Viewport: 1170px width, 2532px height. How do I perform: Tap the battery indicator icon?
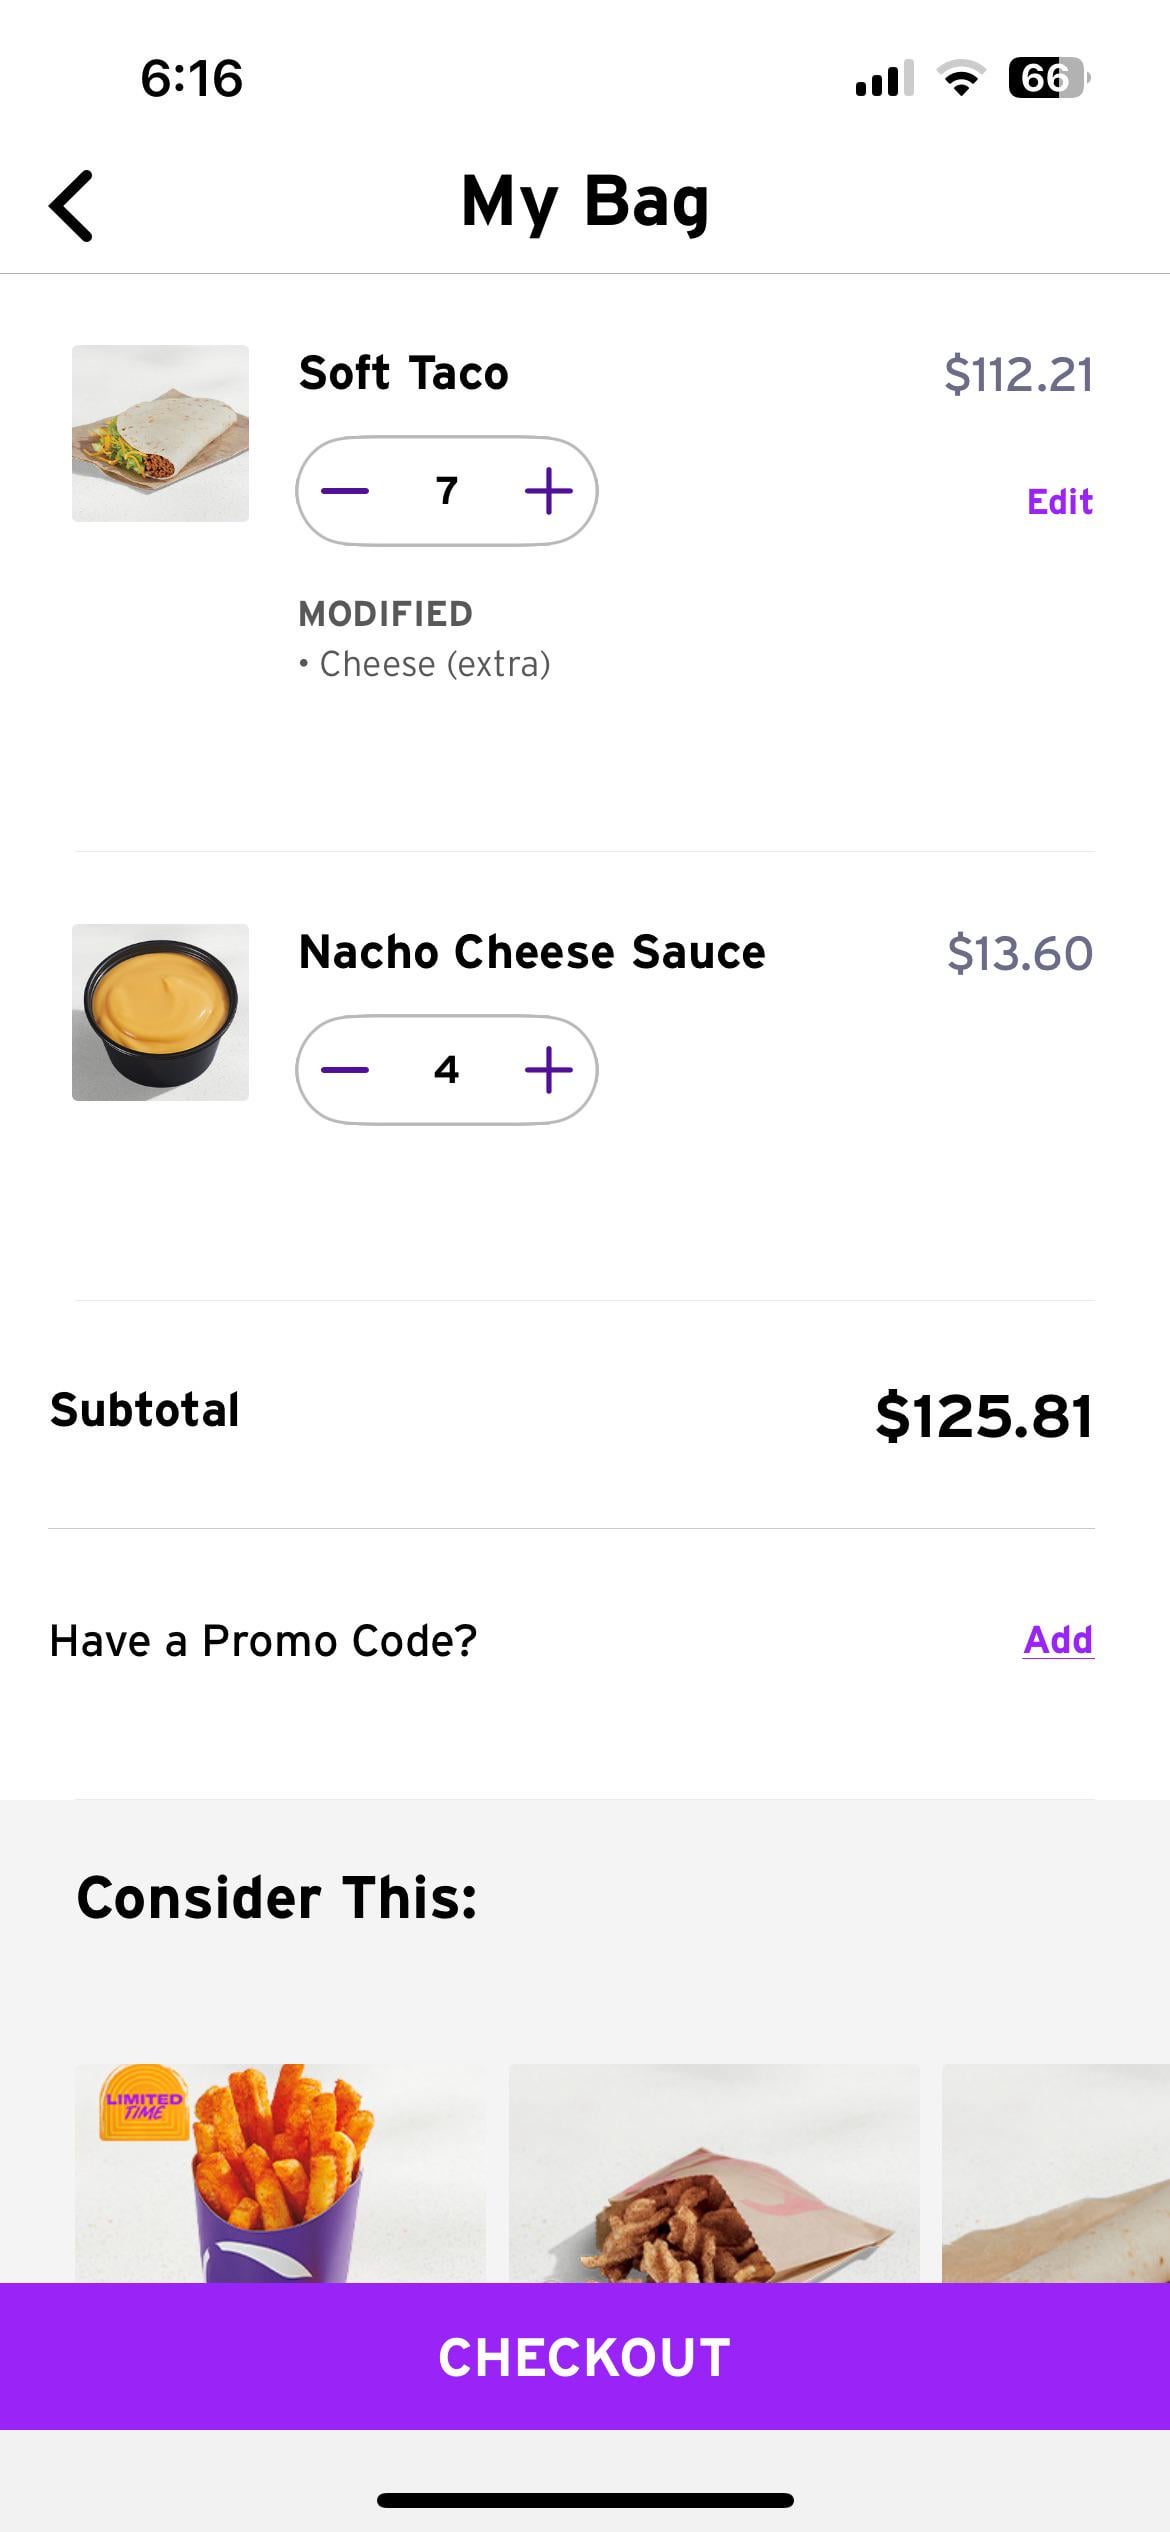pos(1048,78)
